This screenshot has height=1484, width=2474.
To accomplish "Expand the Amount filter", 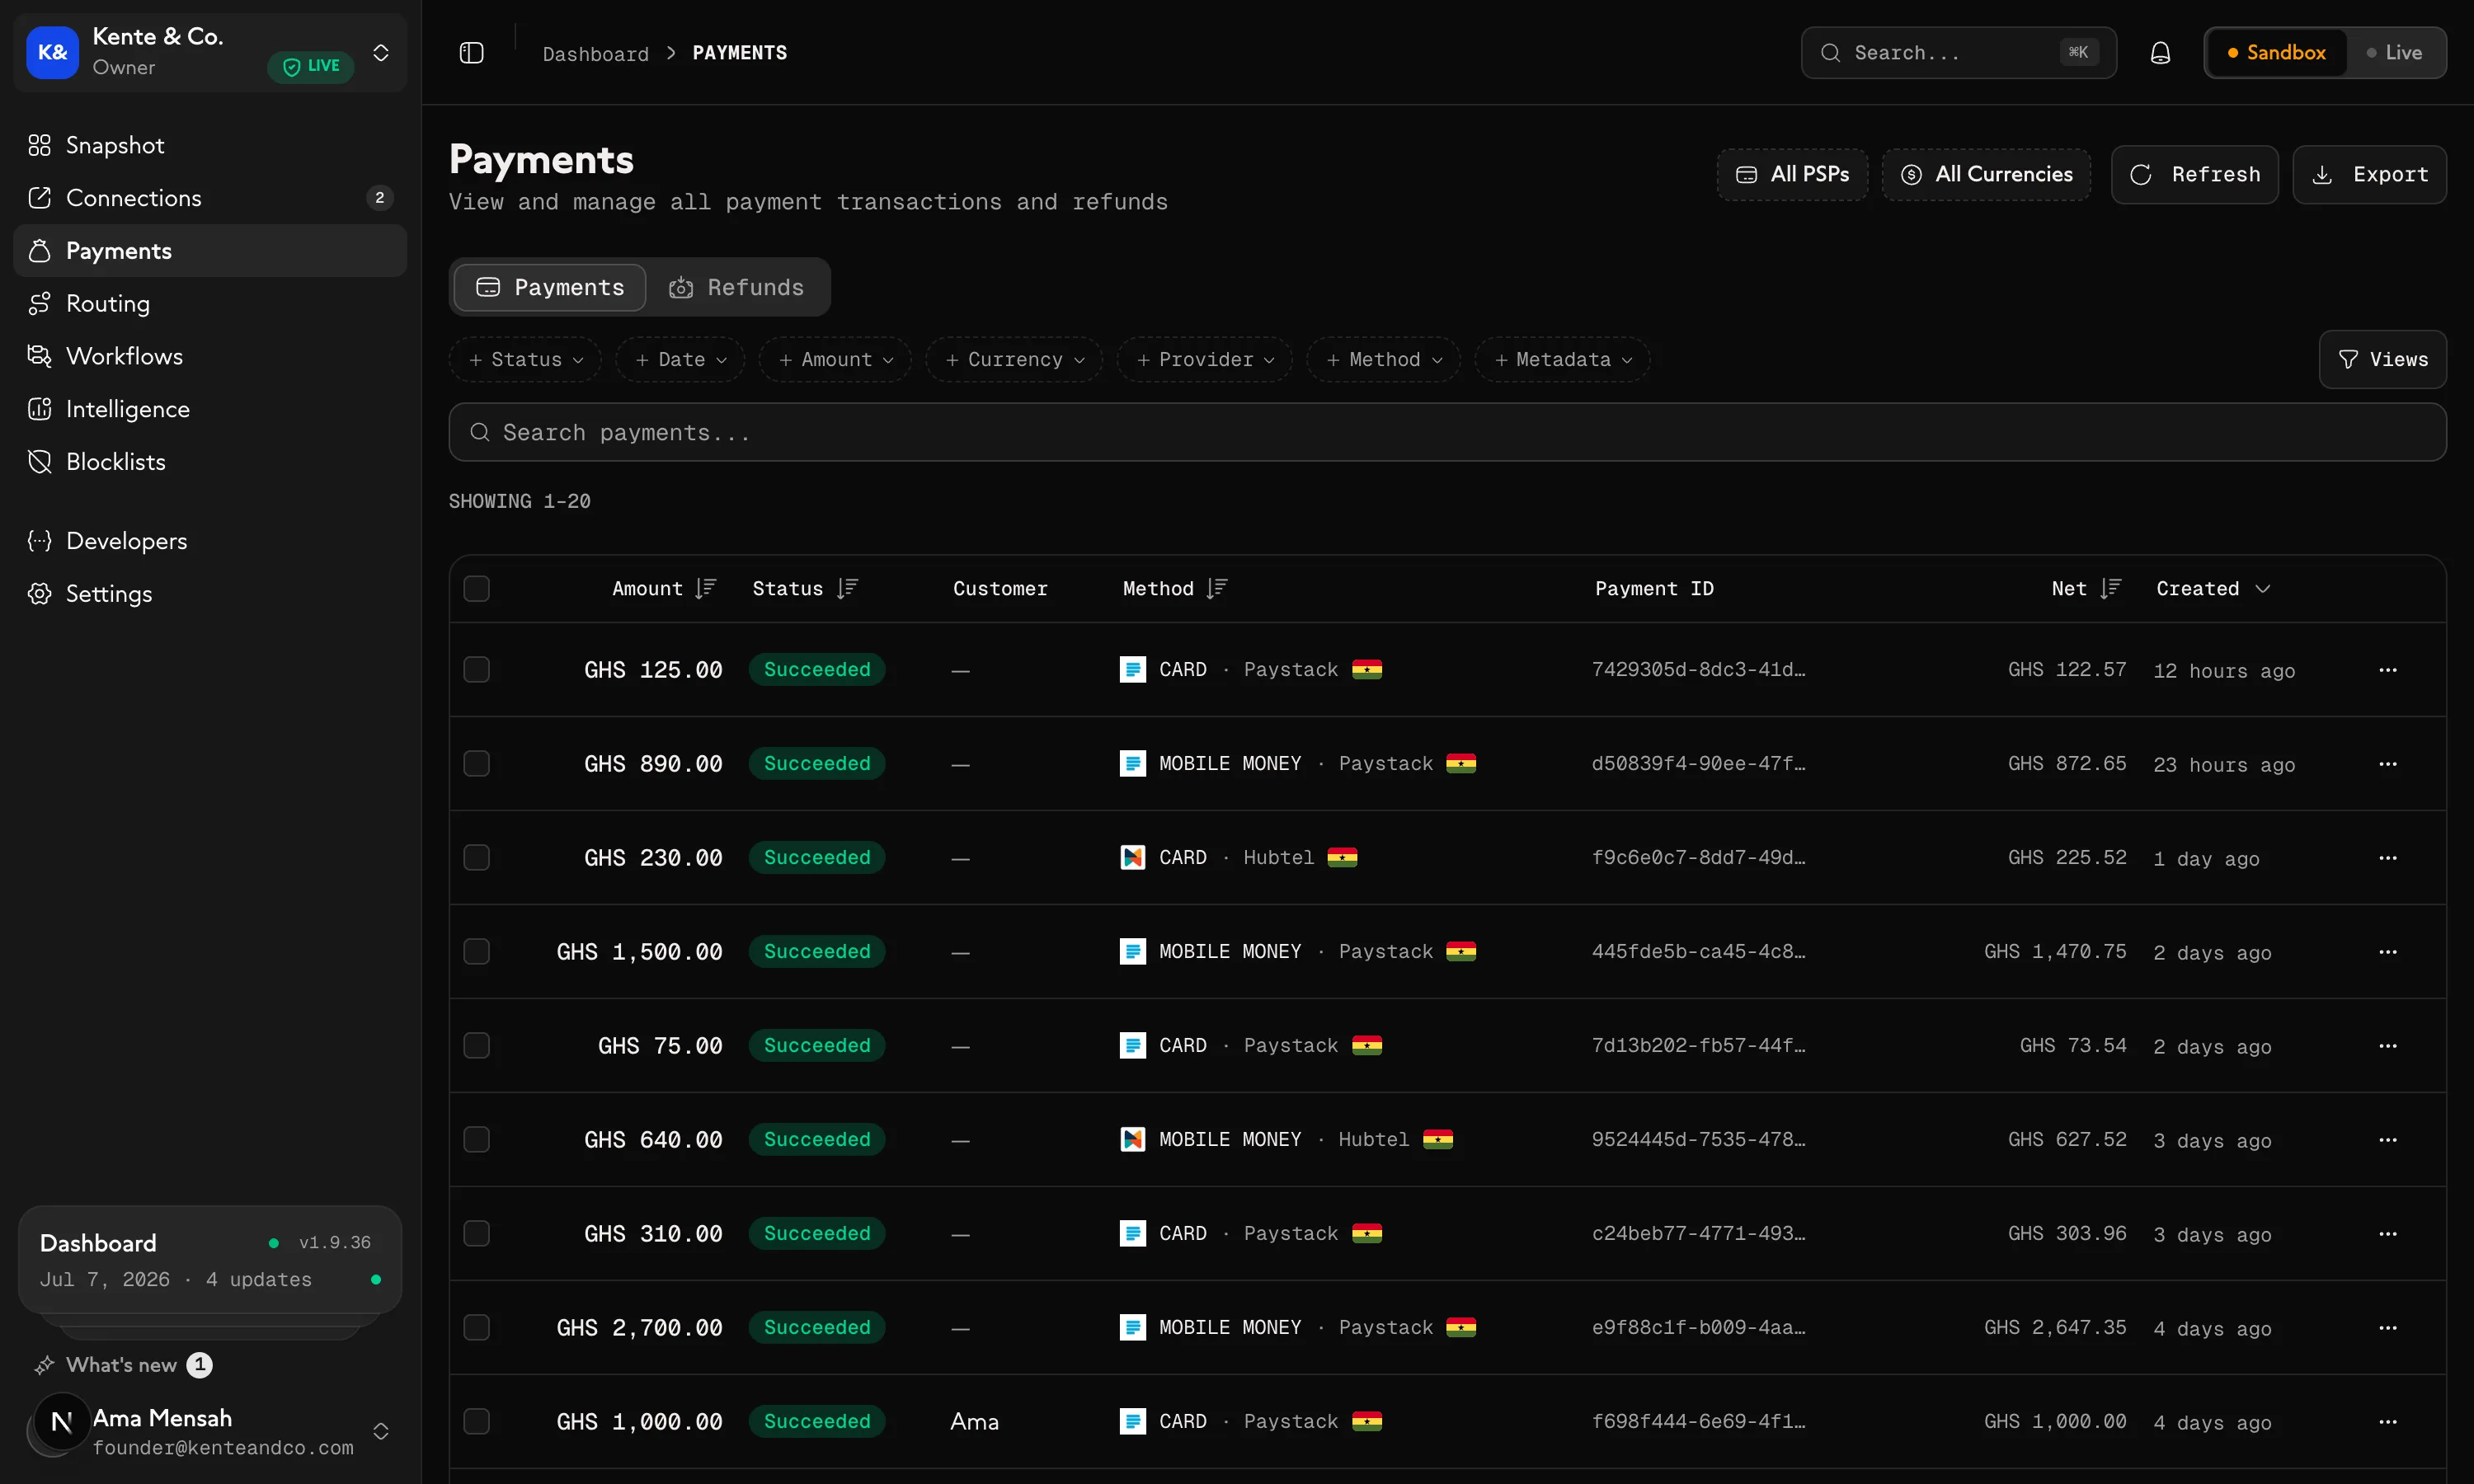I will tap(835, 360).
